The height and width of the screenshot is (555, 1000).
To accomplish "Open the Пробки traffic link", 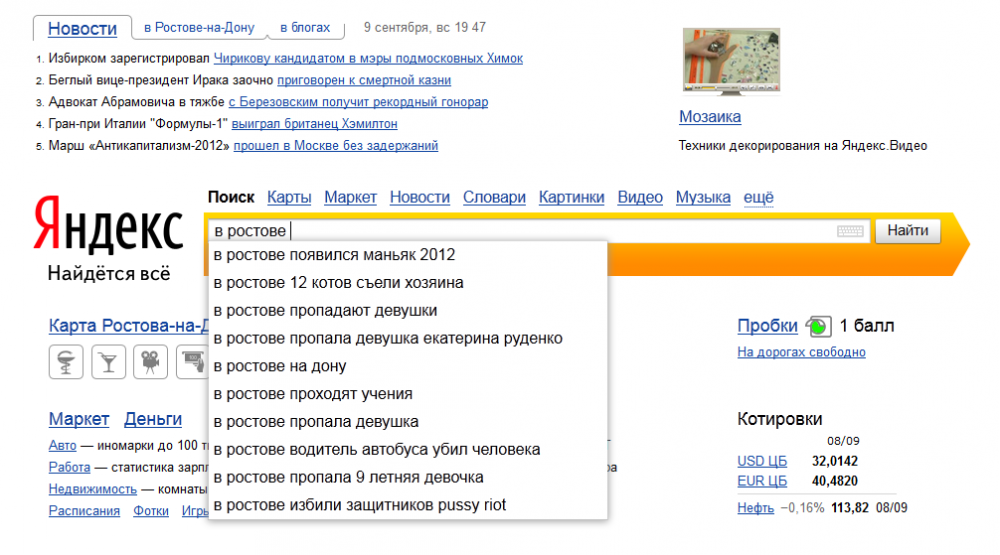I will (767, 326).
